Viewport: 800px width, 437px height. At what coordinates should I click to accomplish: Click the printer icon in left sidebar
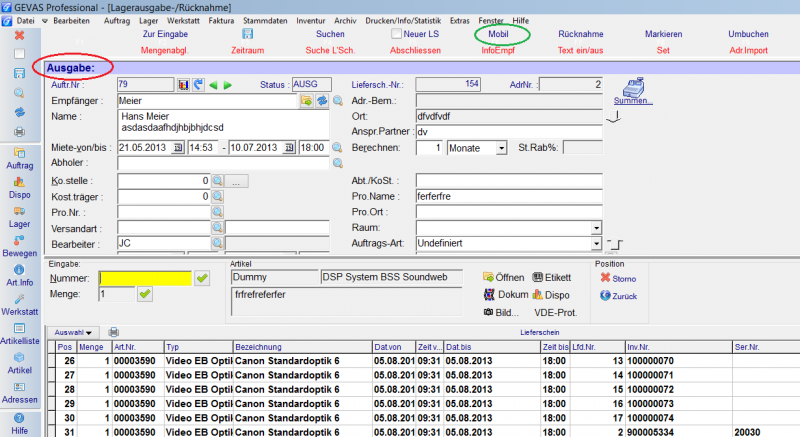[x=19, y=132]
